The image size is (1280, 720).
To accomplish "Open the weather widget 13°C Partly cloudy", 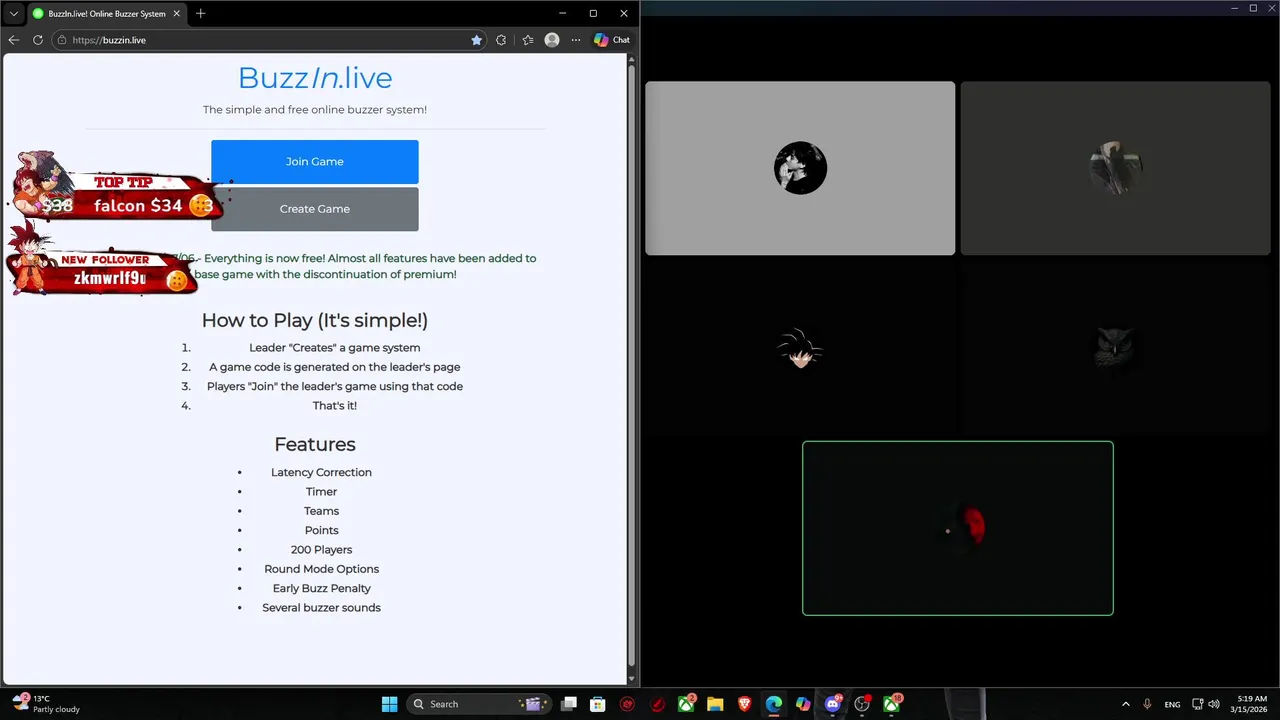I will [x=46, y=704].
